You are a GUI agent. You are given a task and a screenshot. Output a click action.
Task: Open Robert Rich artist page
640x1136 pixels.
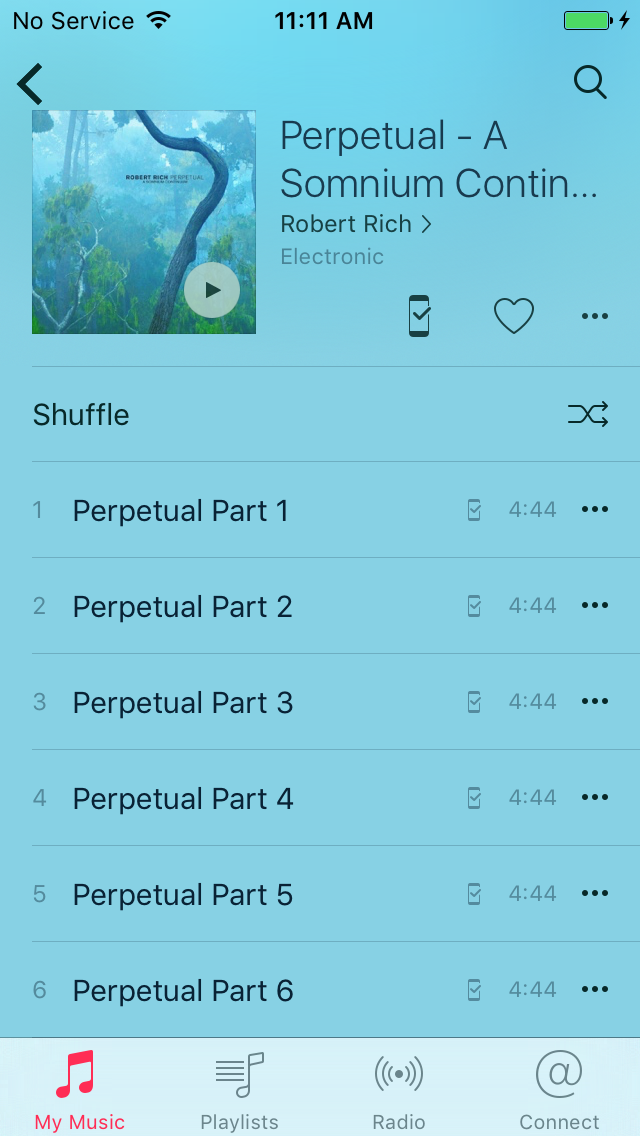[x=356, y=225]
